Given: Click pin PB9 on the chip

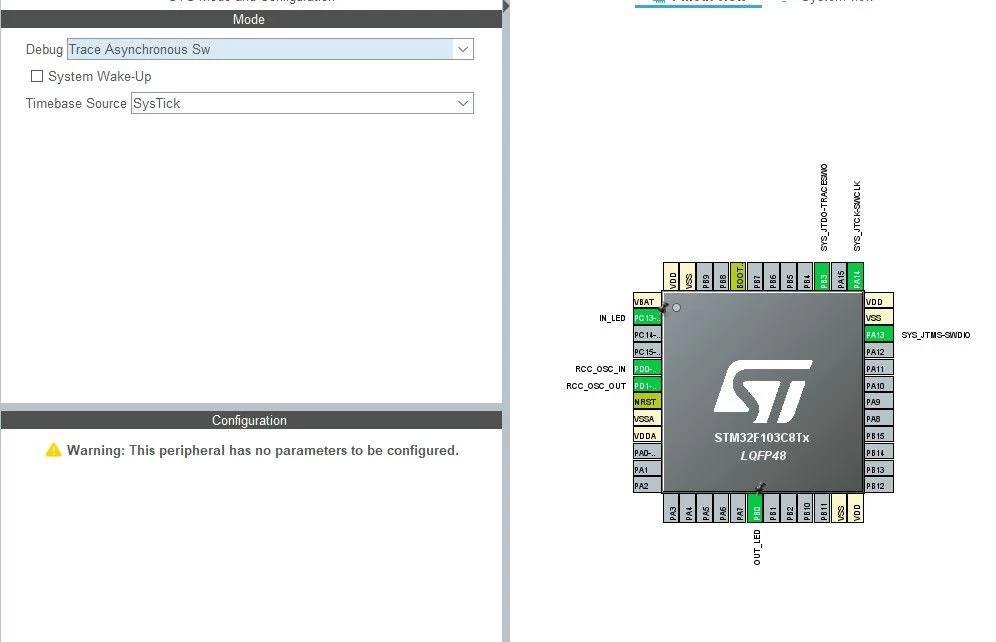Looking at the screenshot, I should (705, 276).
